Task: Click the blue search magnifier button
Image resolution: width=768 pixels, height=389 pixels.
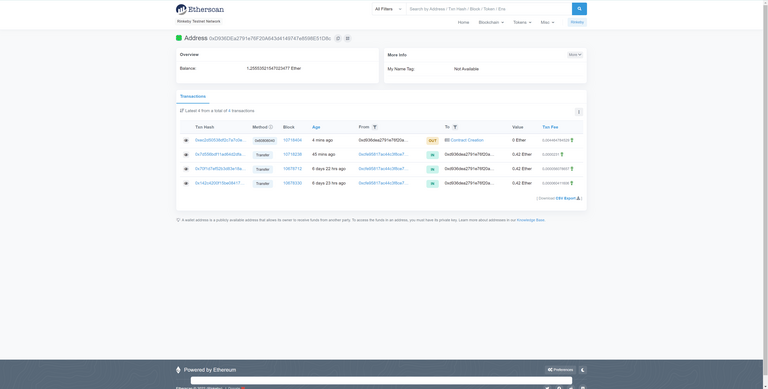Action: pyautogui.click(x=579, y=9)
